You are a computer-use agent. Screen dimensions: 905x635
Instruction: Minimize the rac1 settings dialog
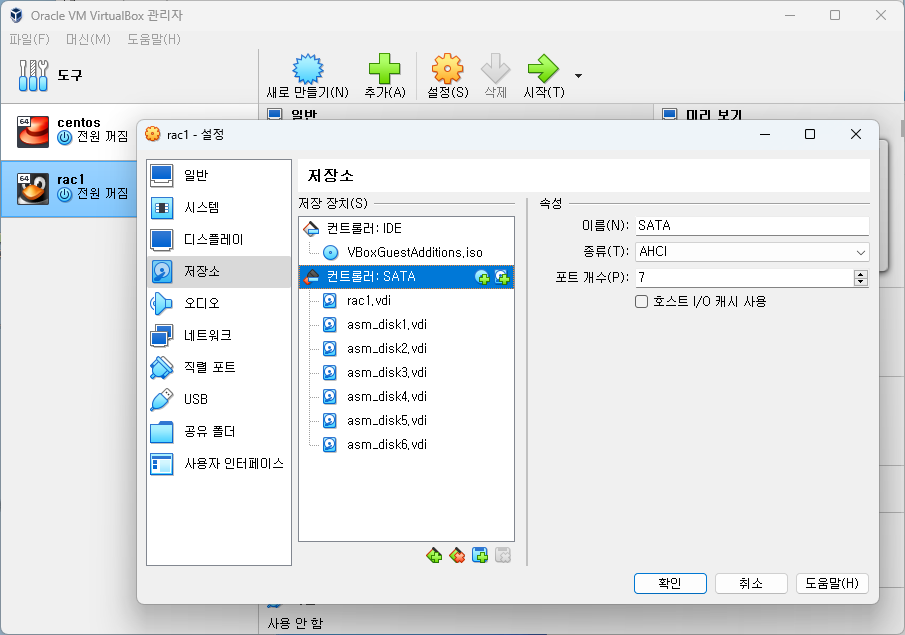(765, 135)
